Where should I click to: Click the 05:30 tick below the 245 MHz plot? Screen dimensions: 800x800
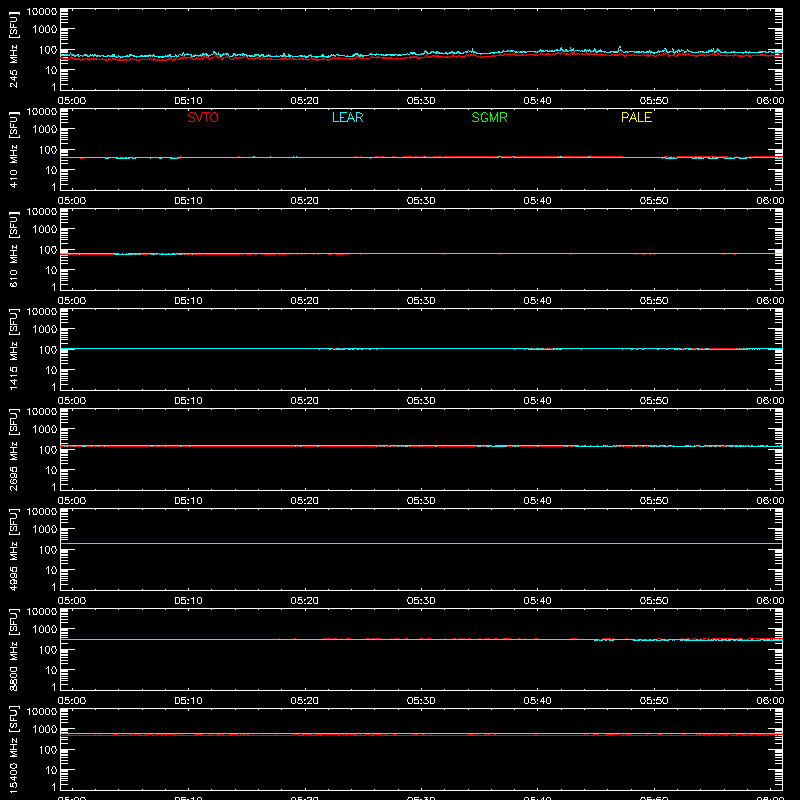(x=421, y=101)
